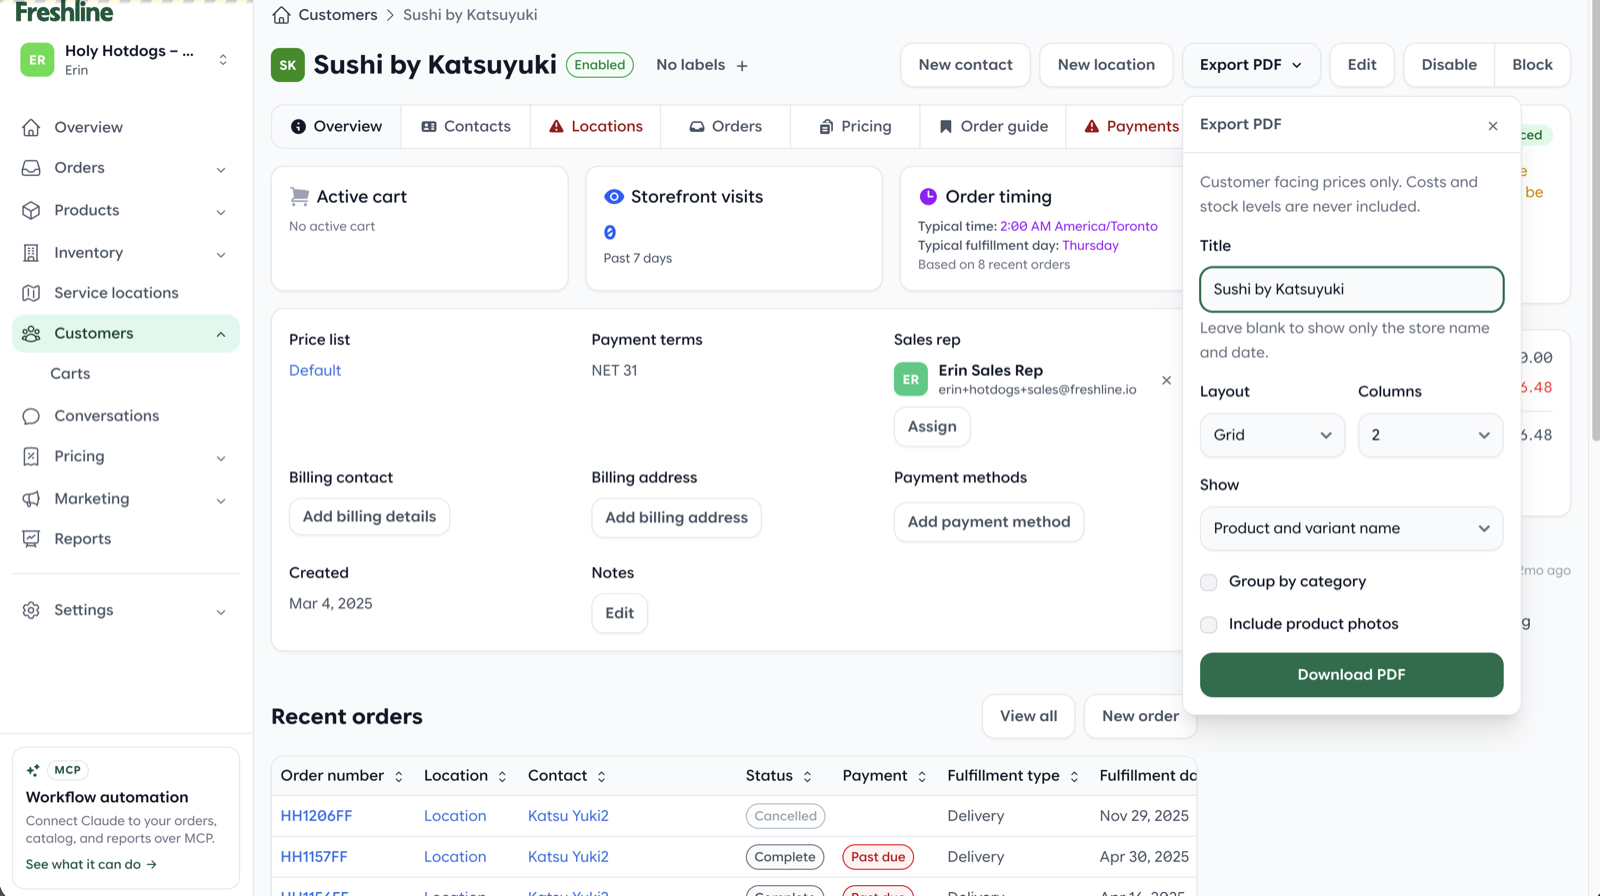Click the Orders tray icon in sidebar
Screen dimensions: 1600x896
(x=31, y=168)
